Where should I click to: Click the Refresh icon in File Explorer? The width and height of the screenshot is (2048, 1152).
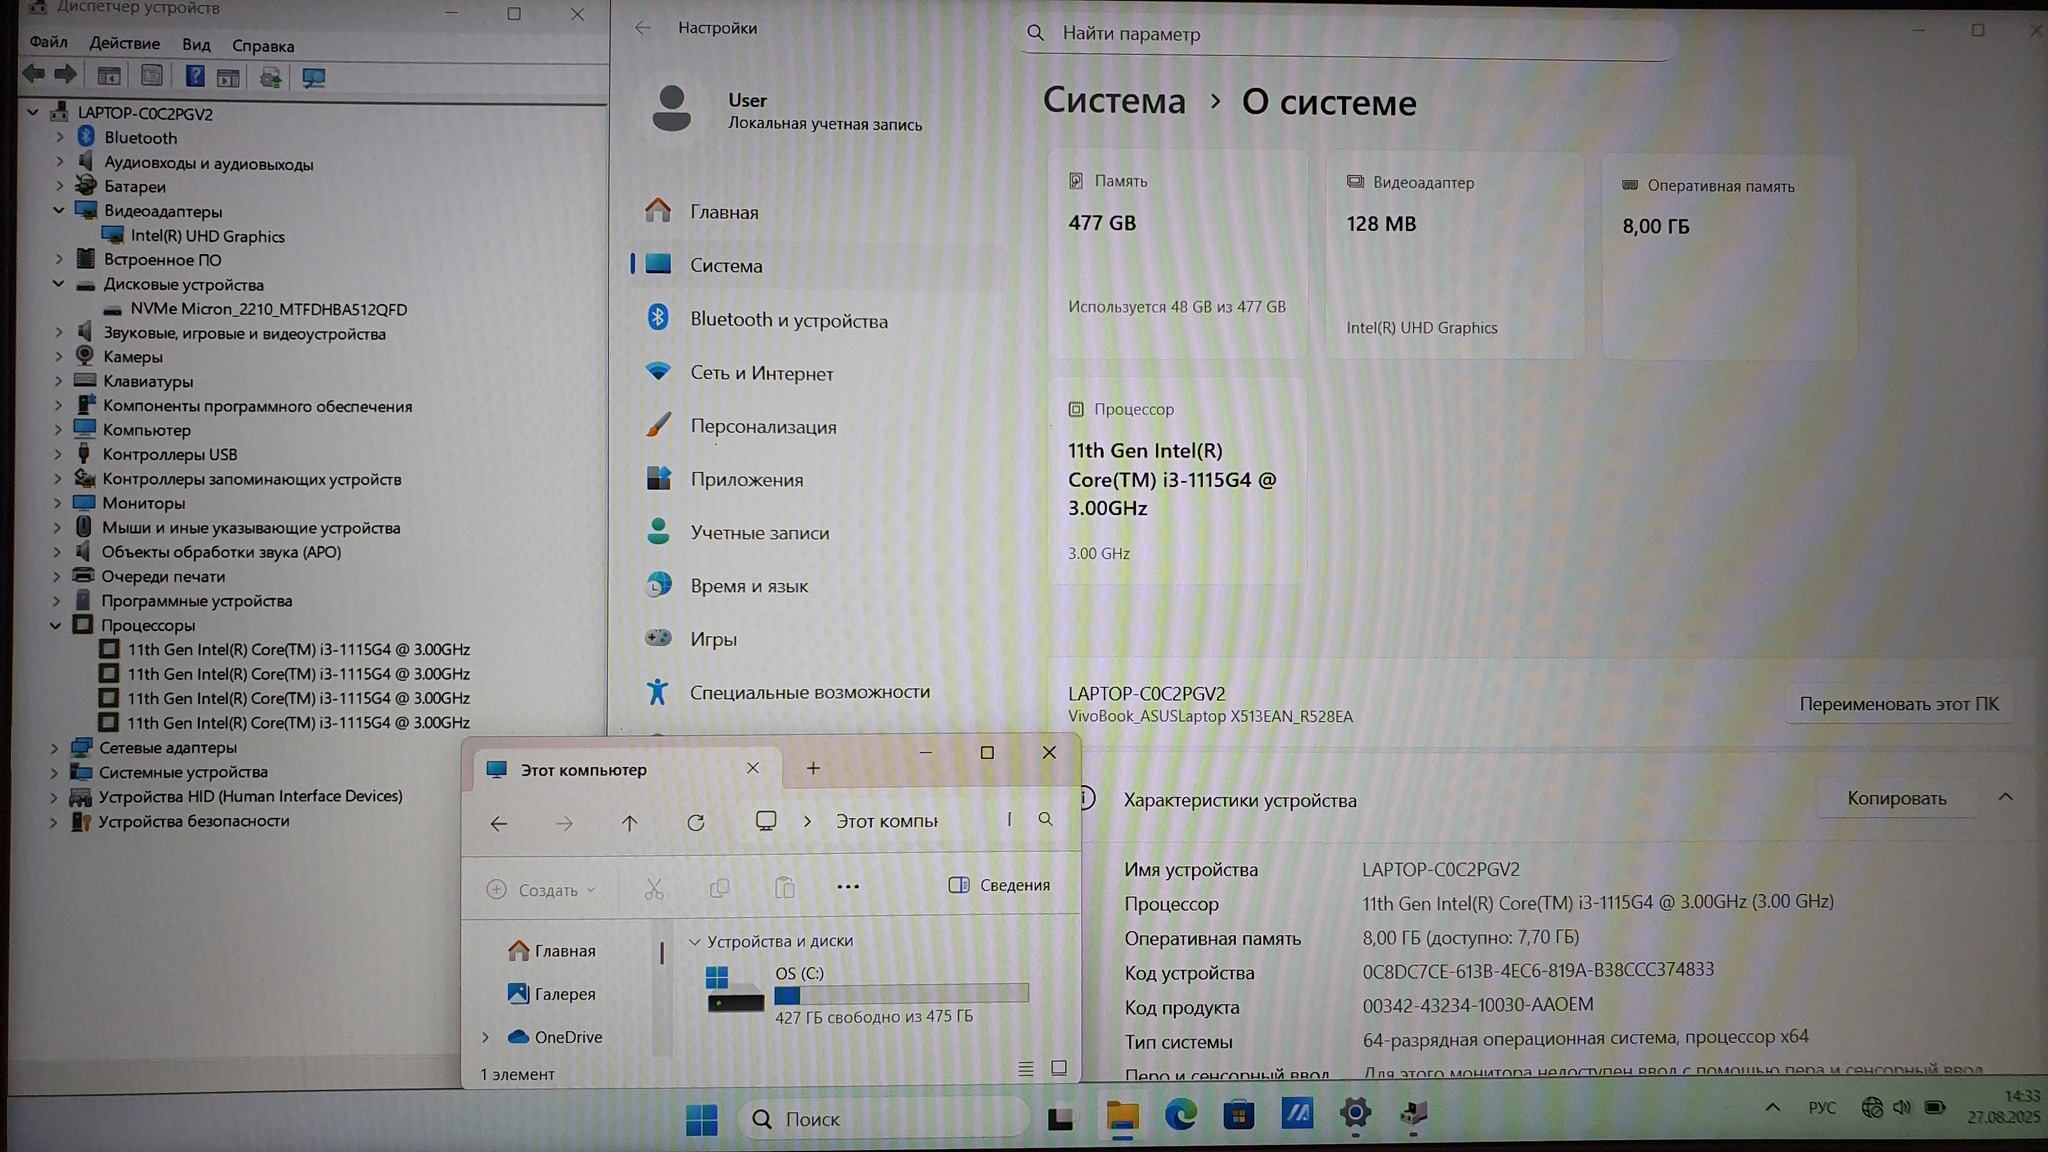click(x=695, y=823)
